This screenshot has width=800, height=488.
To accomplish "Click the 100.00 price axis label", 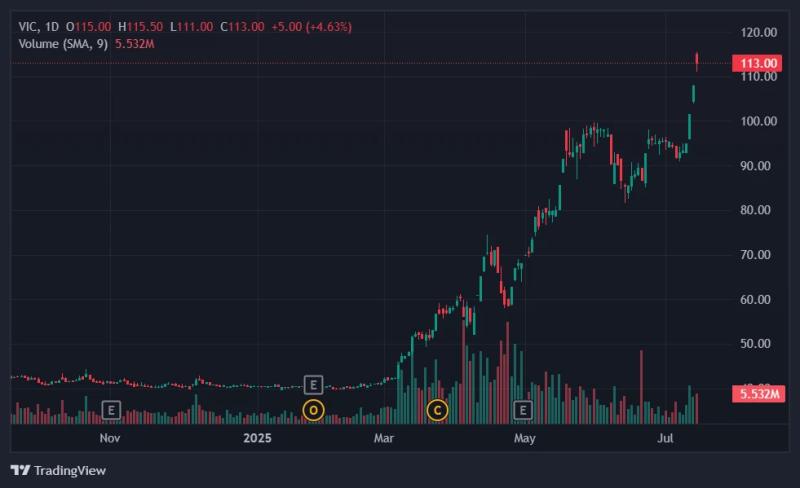I will click(759, 121).
